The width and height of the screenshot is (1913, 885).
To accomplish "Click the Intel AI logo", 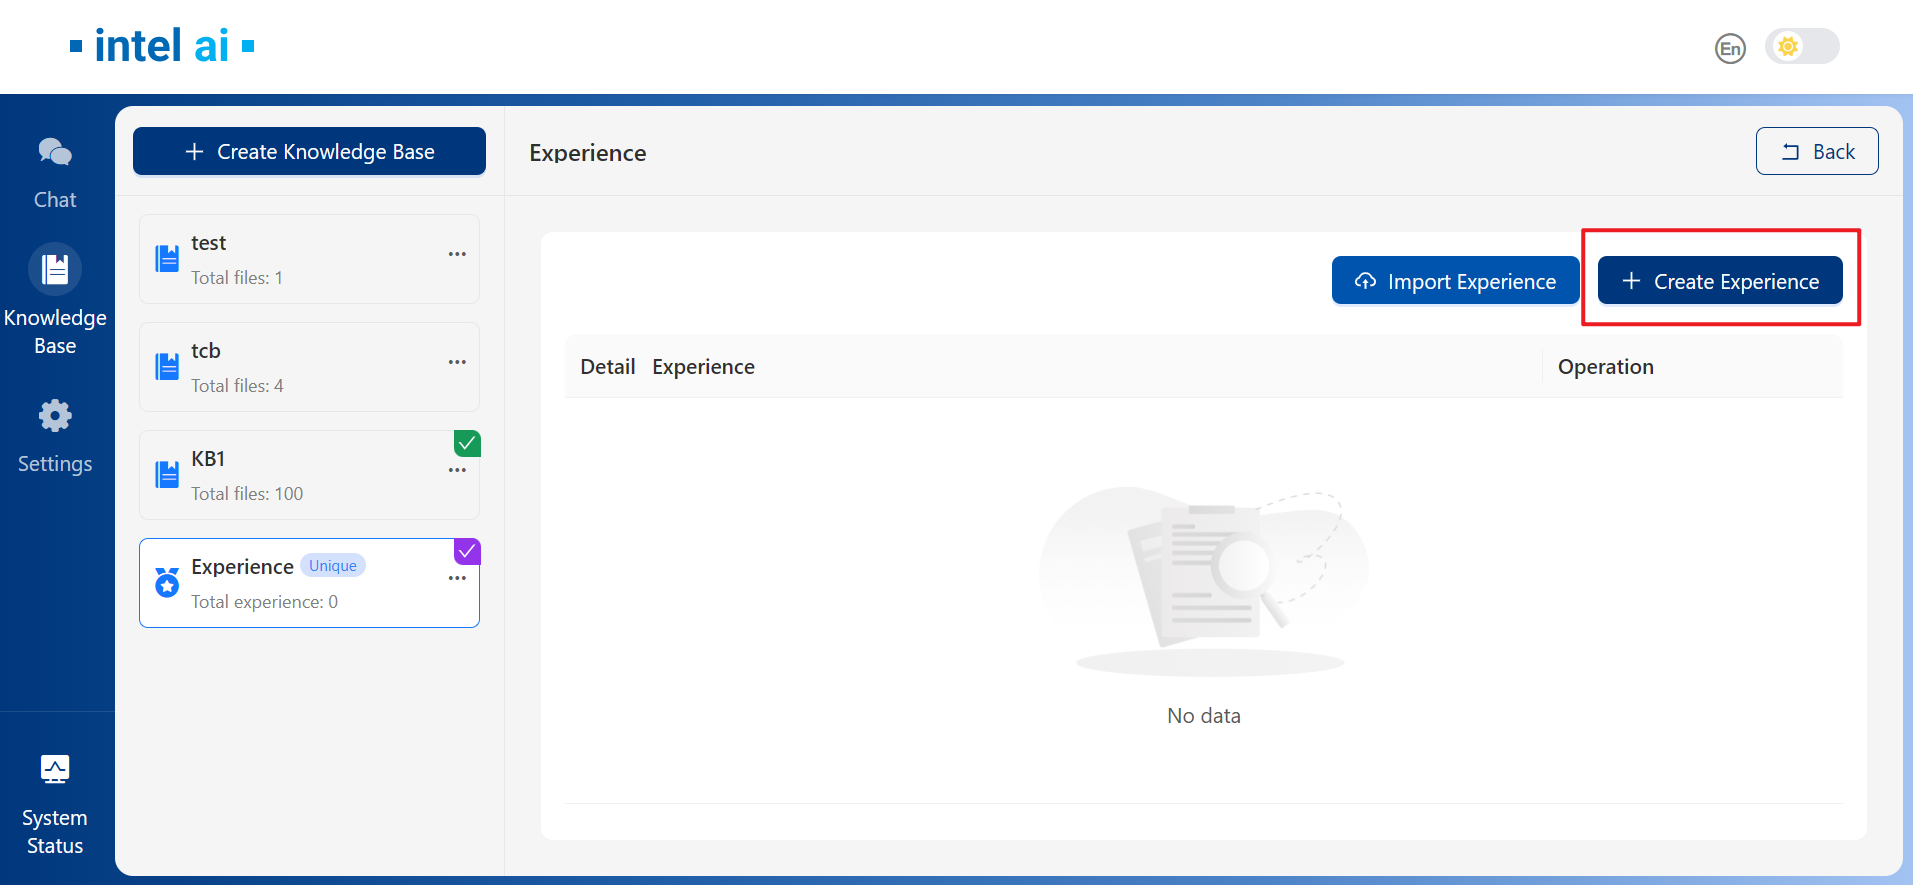I will coord(162,46).
